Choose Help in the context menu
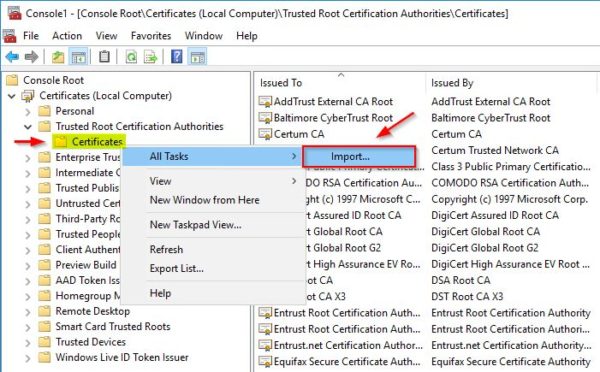Image resolution: width=600 pixels, height=372 pixels. 212,293
